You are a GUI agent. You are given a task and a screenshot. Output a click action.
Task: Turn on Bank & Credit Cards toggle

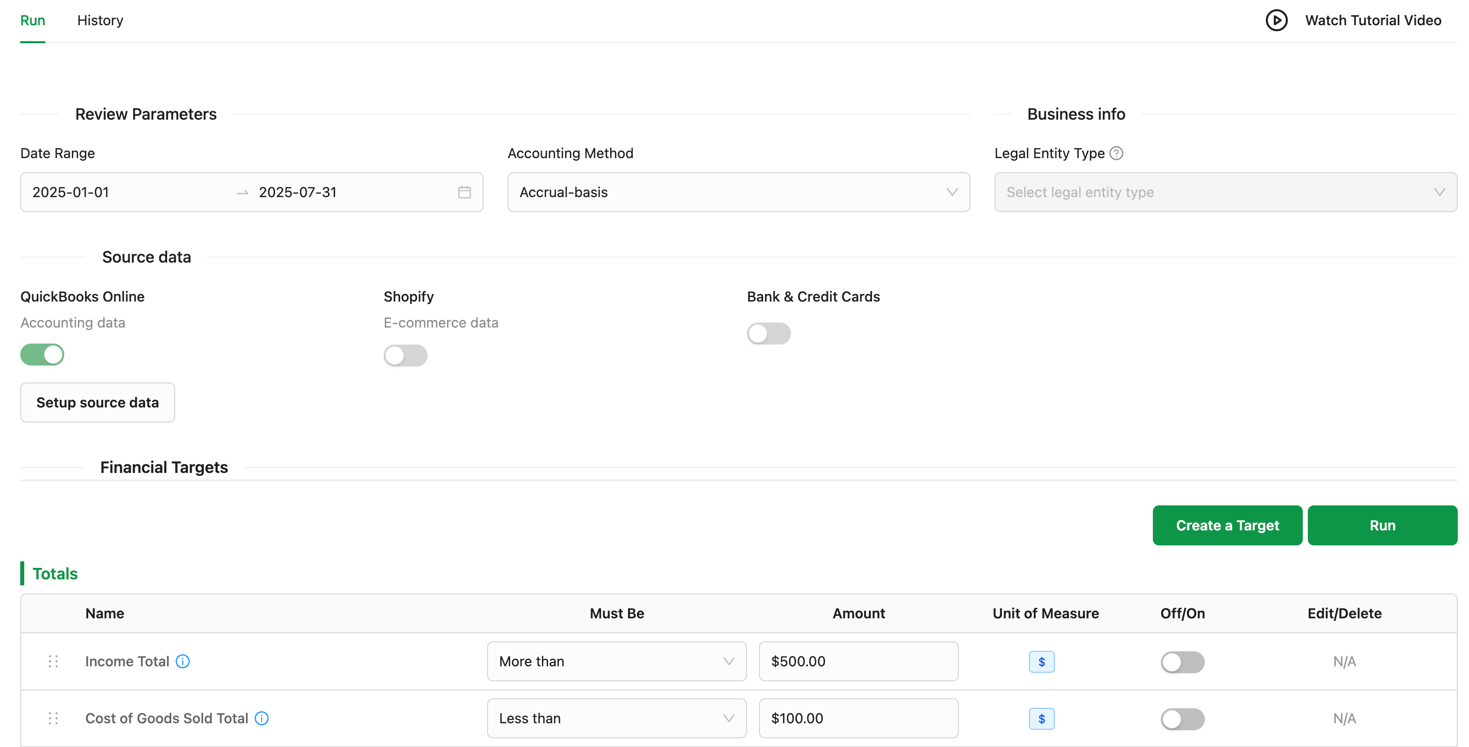click(768, 334)
